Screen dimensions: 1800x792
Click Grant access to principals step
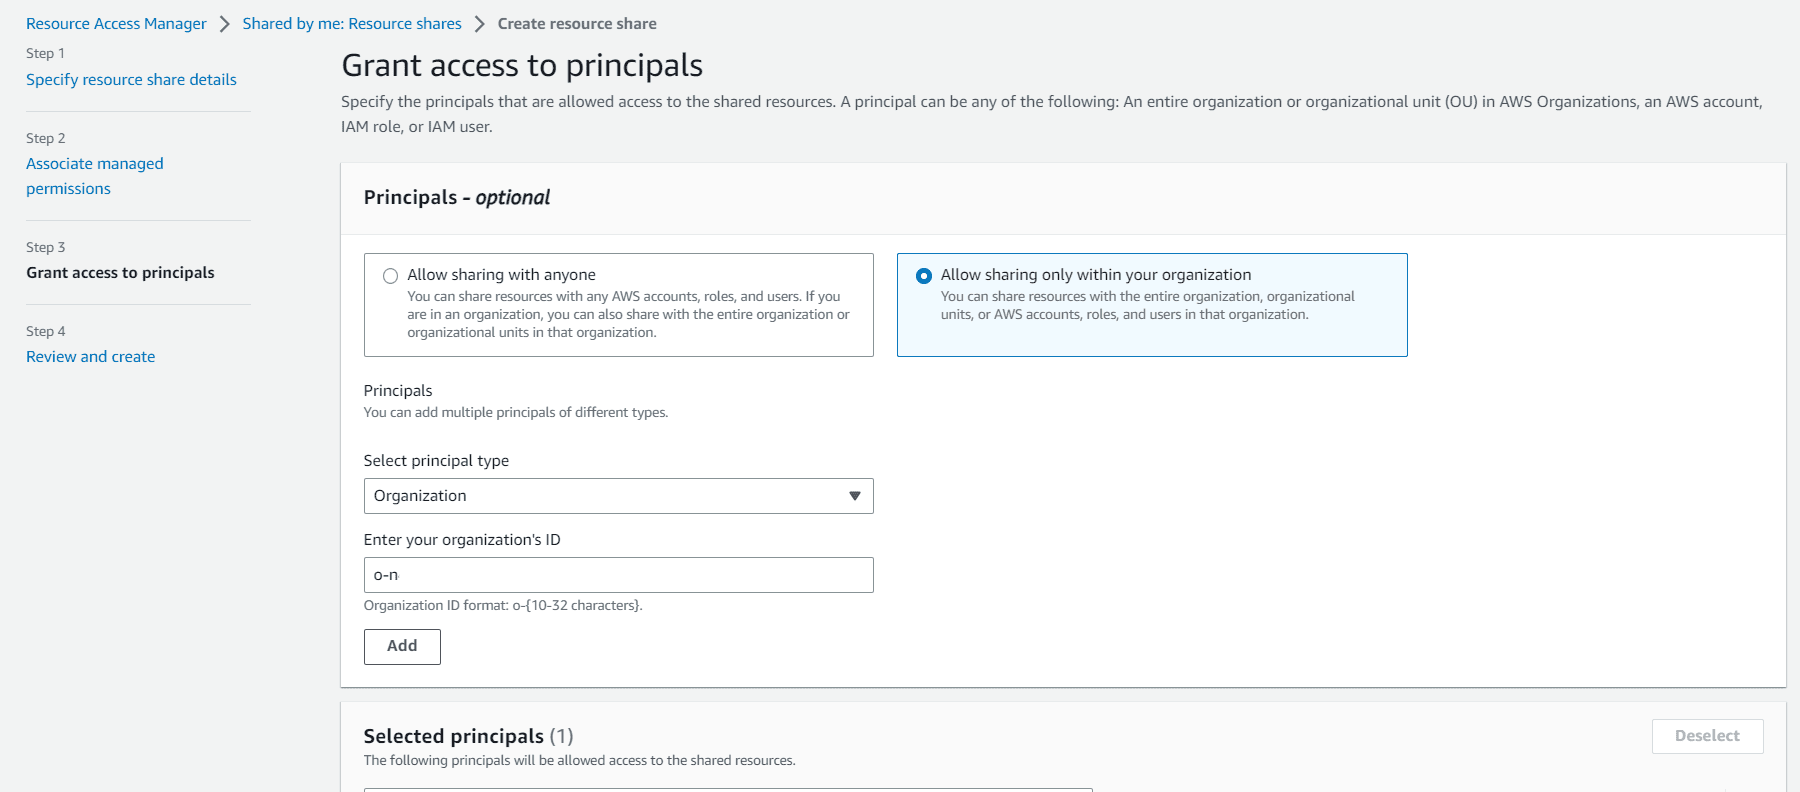pyautogui.click(x=120, y=273)
